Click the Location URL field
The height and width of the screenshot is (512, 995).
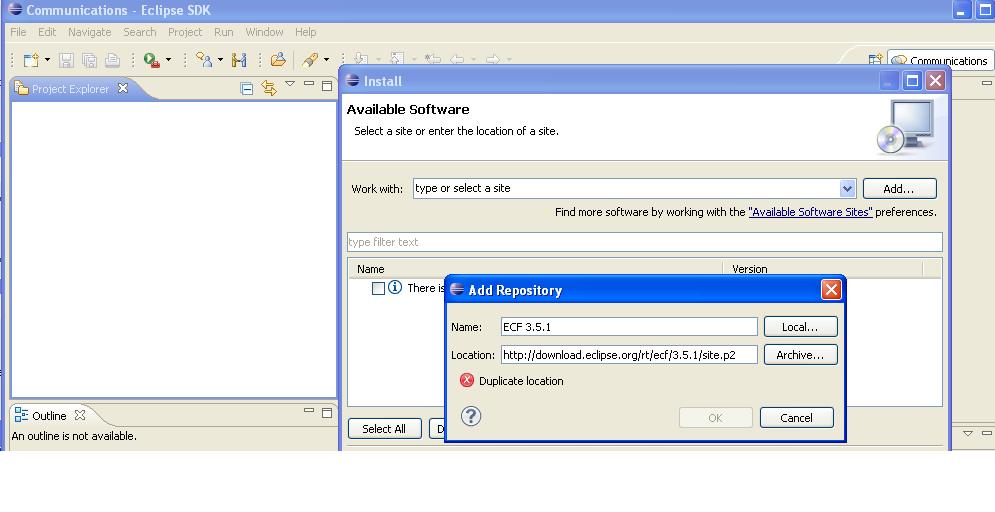tap(629, 355)
